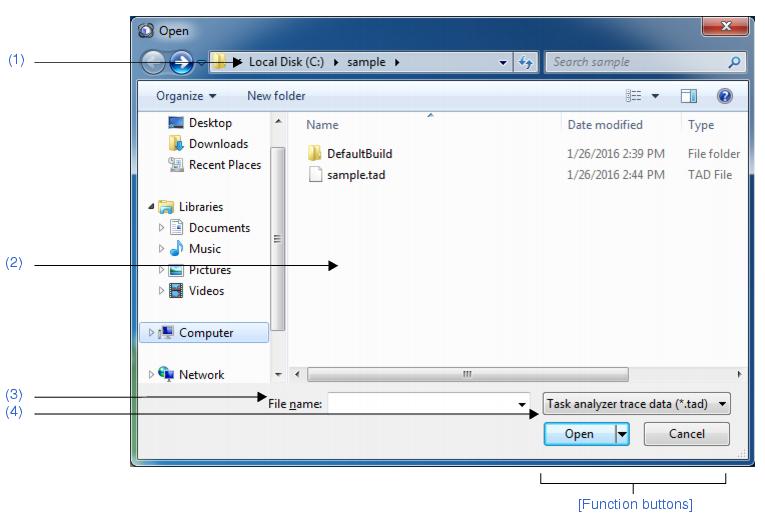The width and height of the screenshot is (765, 529).
Task: Expand the Network tree node
Action: (x=152, y=375)
